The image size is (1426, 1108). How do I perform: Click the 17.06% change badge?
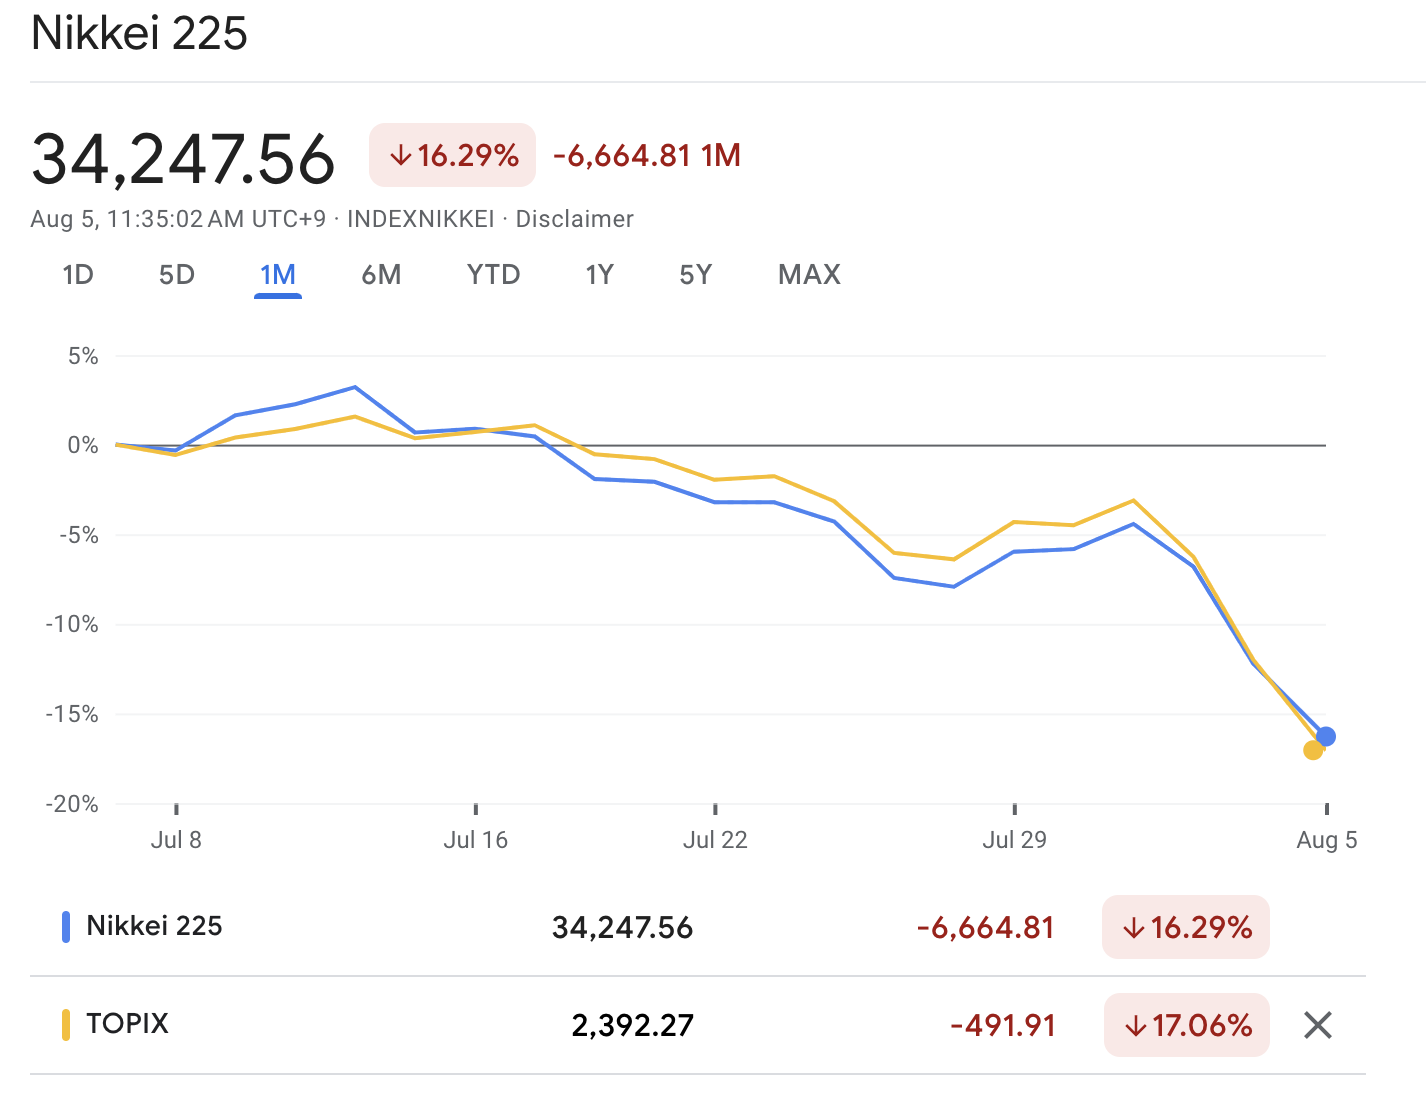[x=1186, y=1025]
